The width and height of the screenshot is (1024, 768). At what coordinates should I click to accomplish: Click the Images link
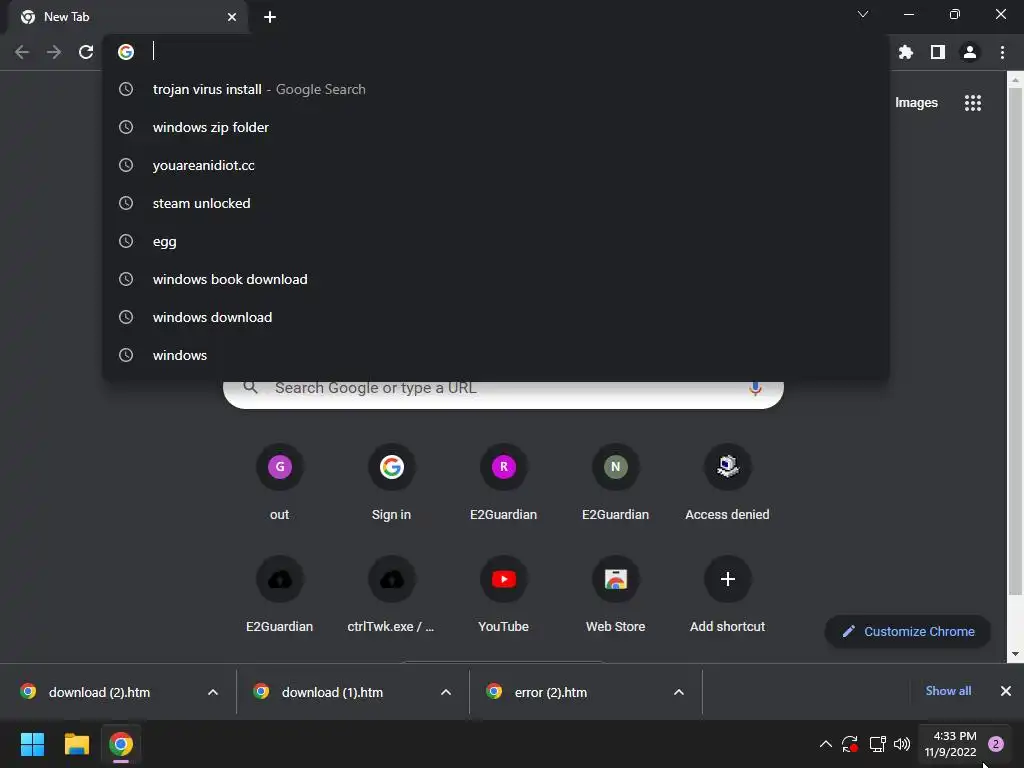tap(916, 103)
